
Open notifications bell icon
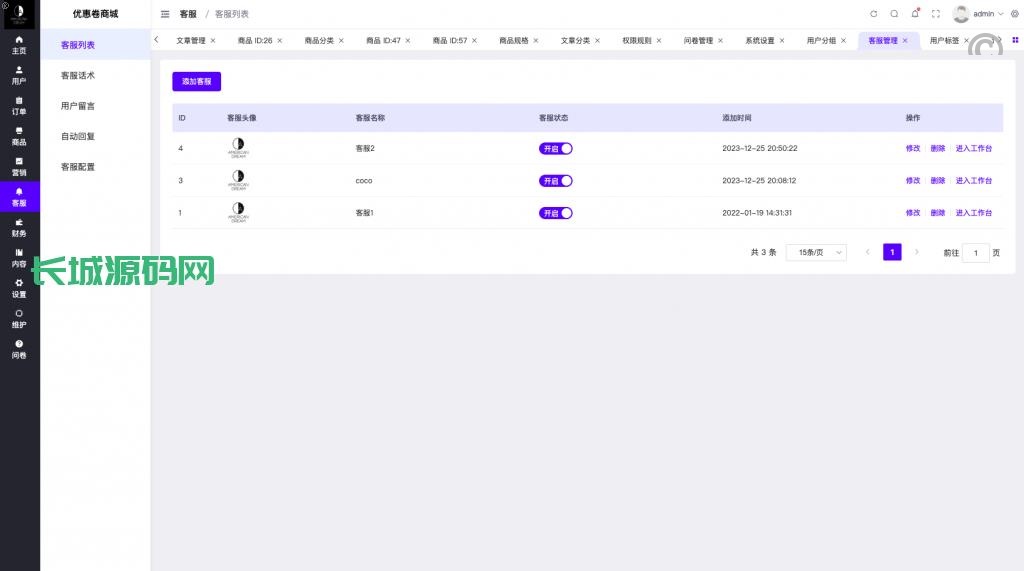point(915,13)
